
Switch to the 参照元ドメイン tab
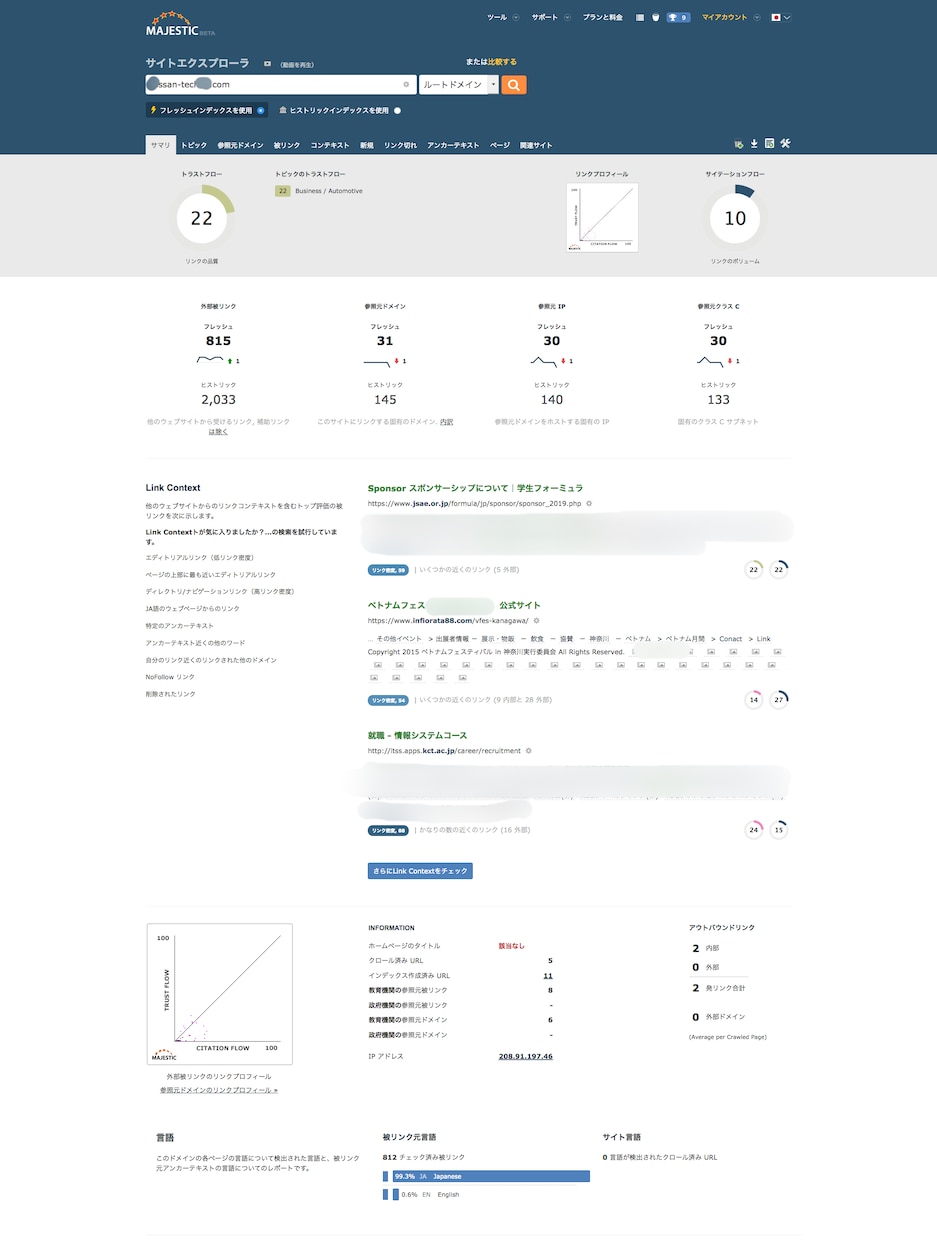click(x=240, y=145)
